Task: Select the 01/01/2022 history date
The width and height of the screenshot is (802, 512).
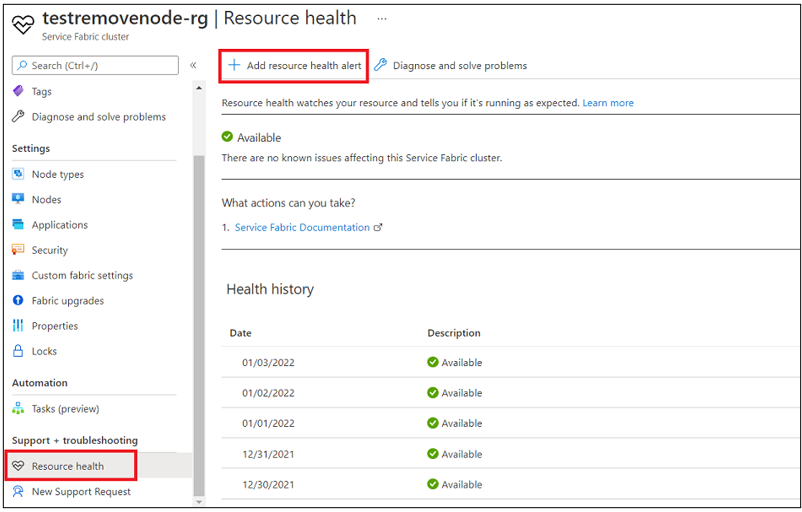Action: [268, 424]
